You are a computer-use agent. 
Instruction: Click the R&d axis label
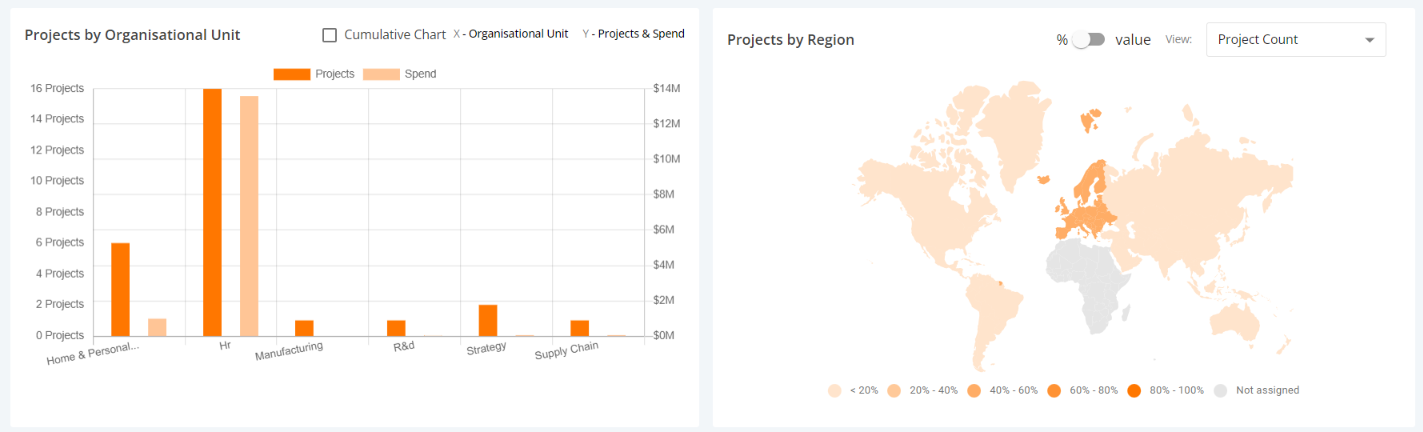(x=404, y=346)
